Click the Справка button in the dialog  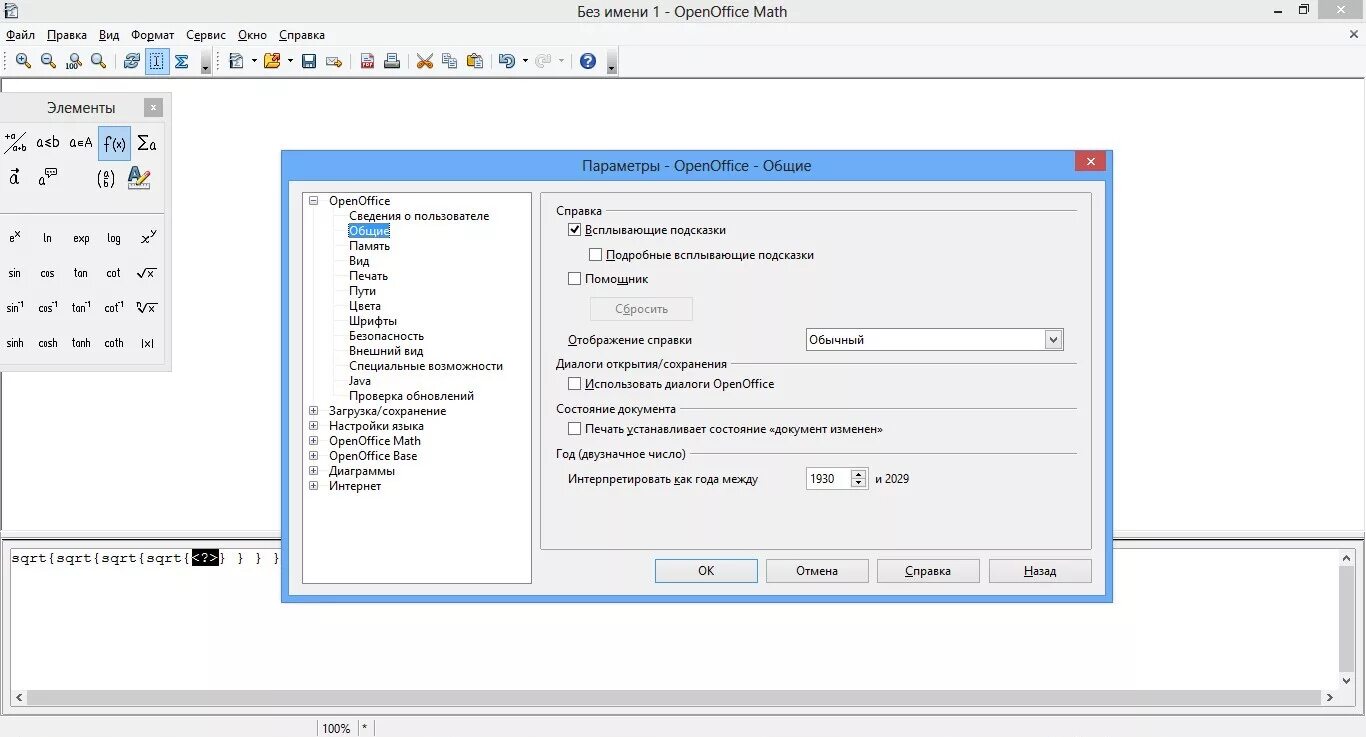coord(928,571)
